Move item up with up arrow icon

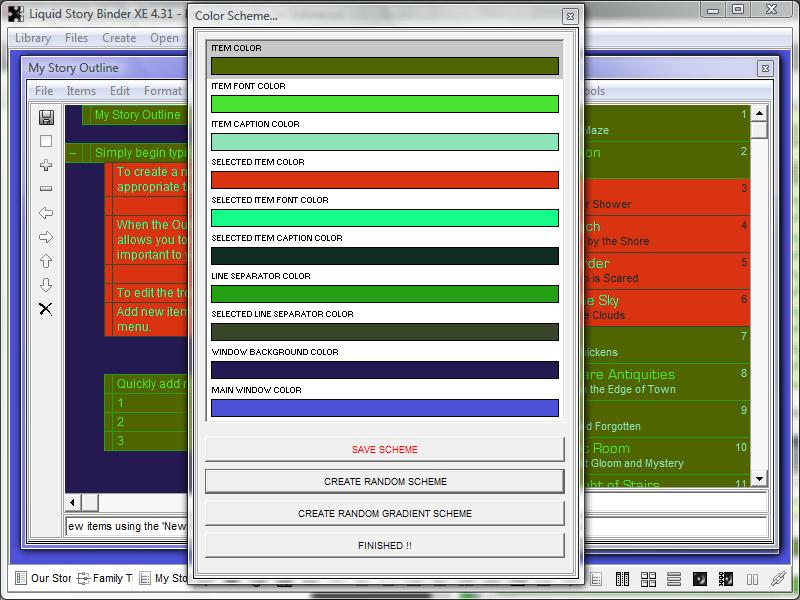click(46, 261)
